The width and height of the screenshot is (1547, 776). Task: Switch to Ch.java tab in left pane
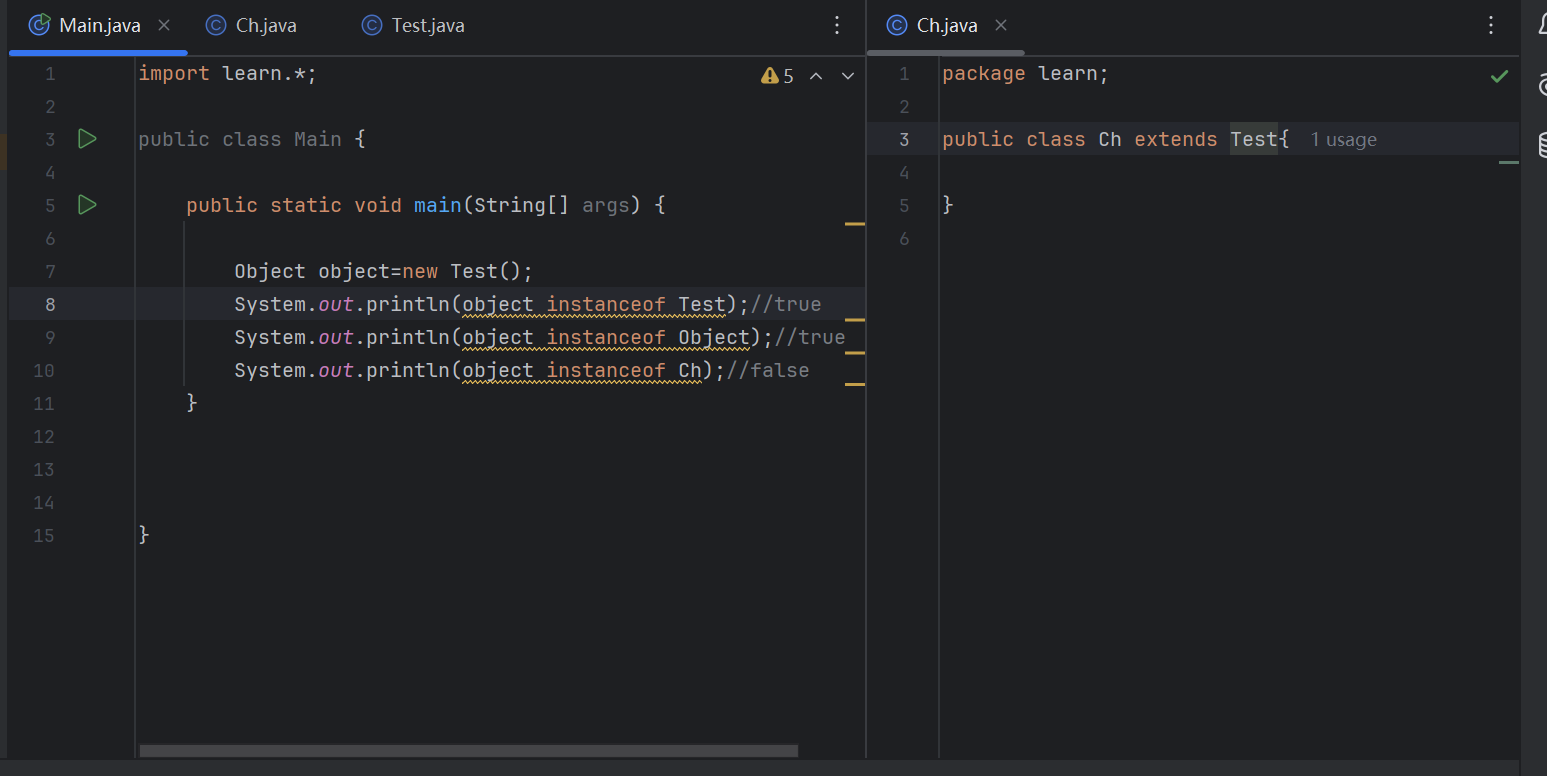252,26
